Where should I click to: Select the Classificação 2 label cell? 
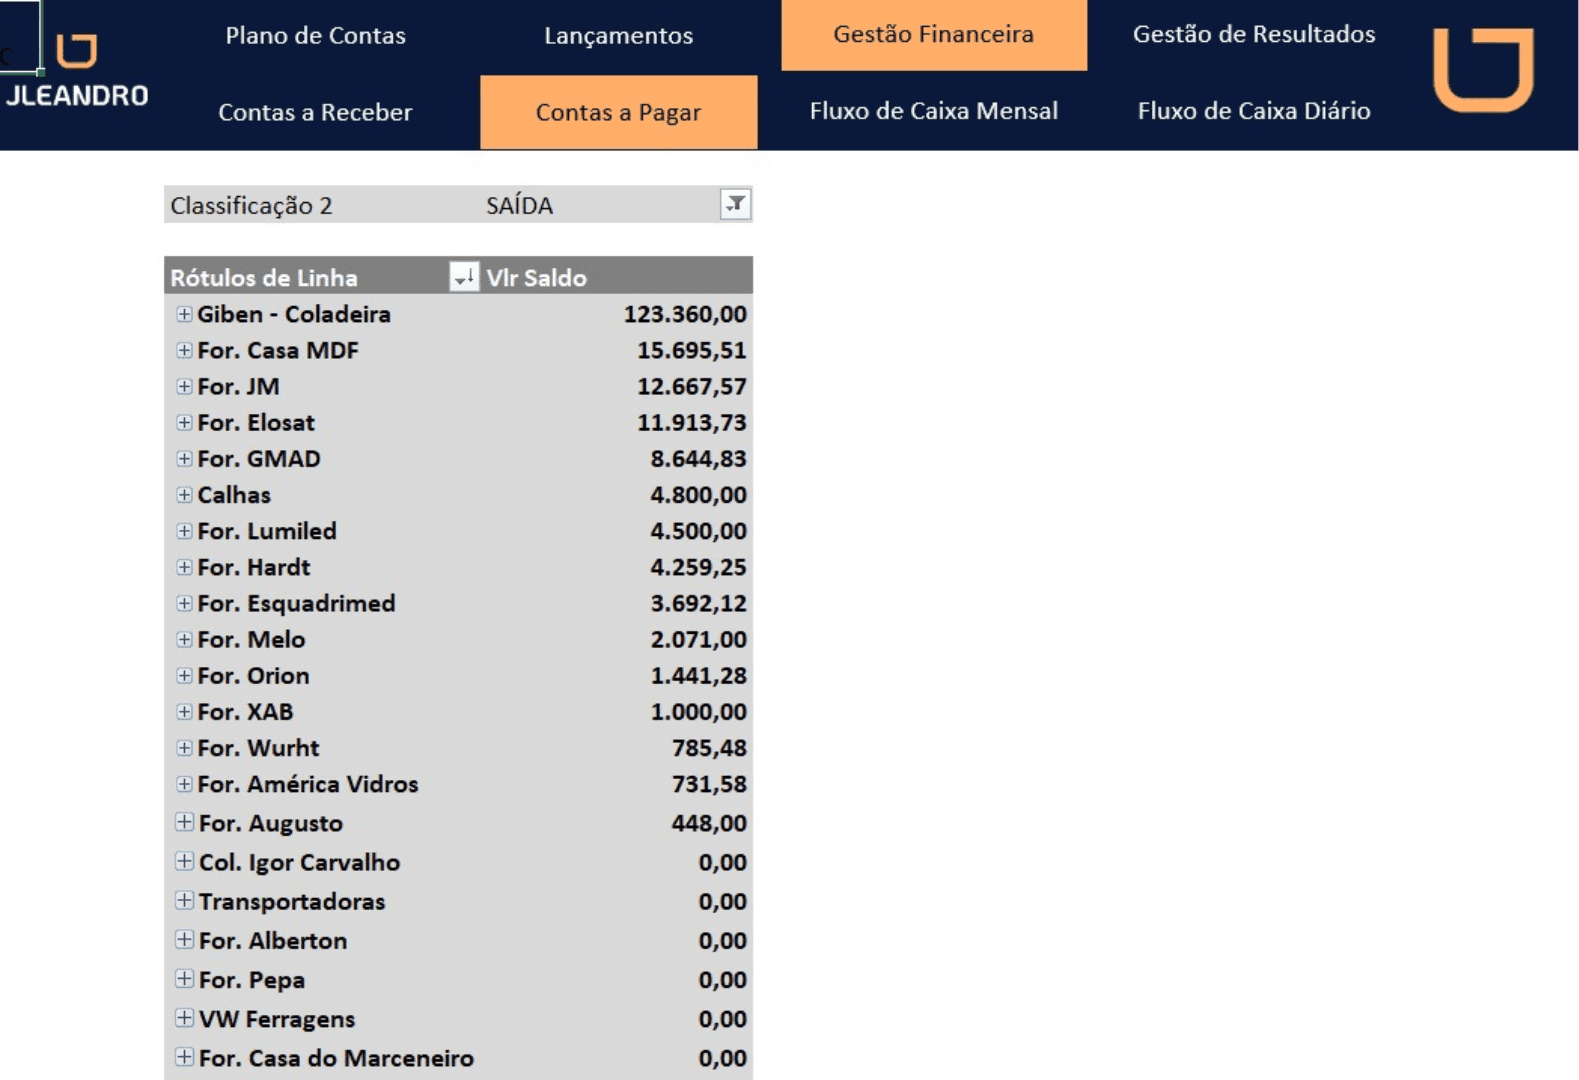(x=251, y=205)
